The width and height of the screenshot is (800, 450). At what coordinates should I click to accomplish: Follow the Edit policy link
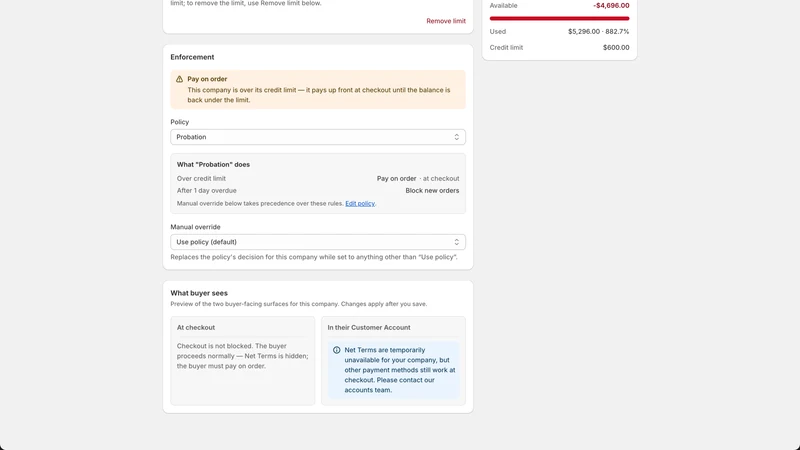tap(360, 204)
